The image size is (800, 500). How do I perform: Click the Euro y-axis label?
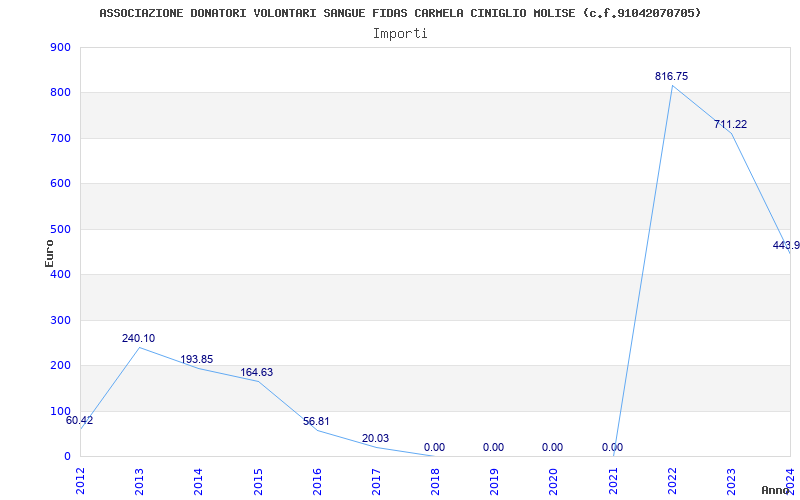click(x=49, y=252)
